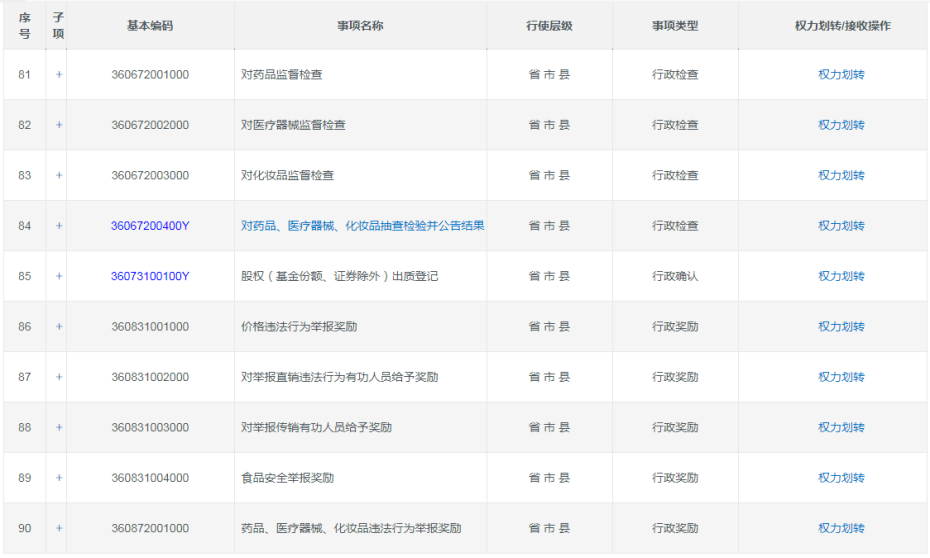Screen dimensions: 930x558
Task: Open code link 36067200400Y
Action: (x=150, y=226)
